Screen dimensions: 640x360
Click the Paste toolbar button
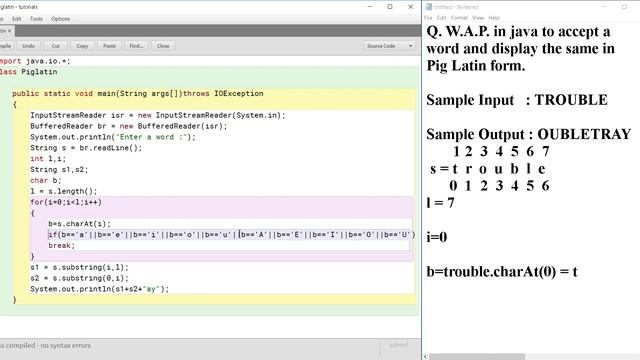click(x=109, y=46)
